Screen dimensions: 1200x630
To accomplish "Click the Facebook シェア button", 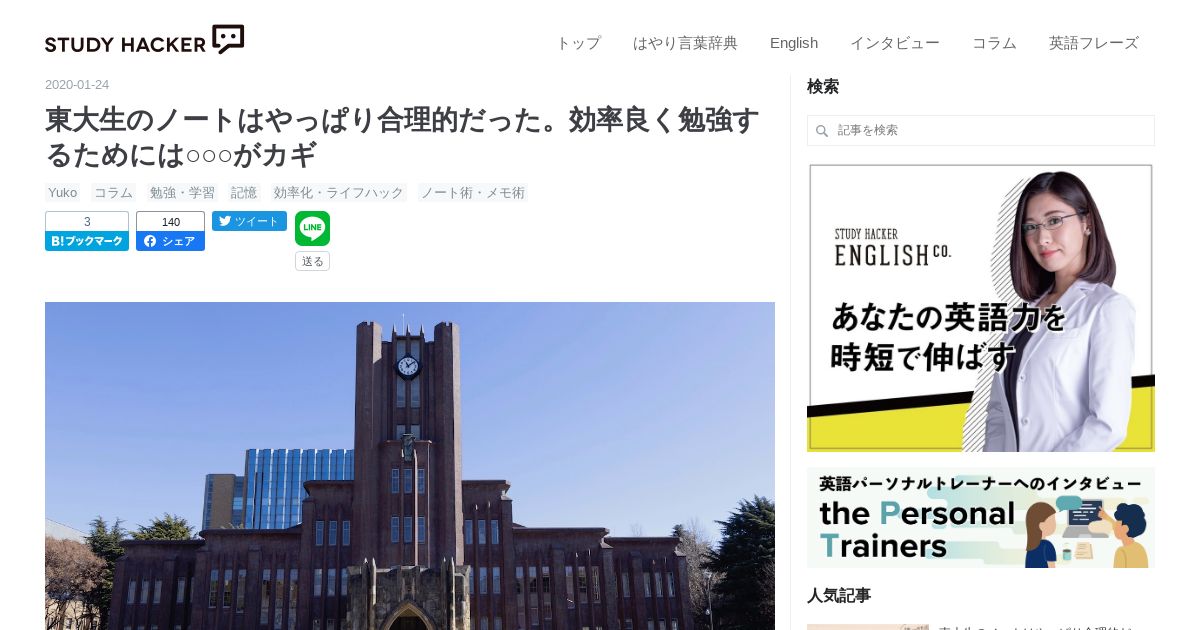I will pyautogui.click(x=170, y=241).
